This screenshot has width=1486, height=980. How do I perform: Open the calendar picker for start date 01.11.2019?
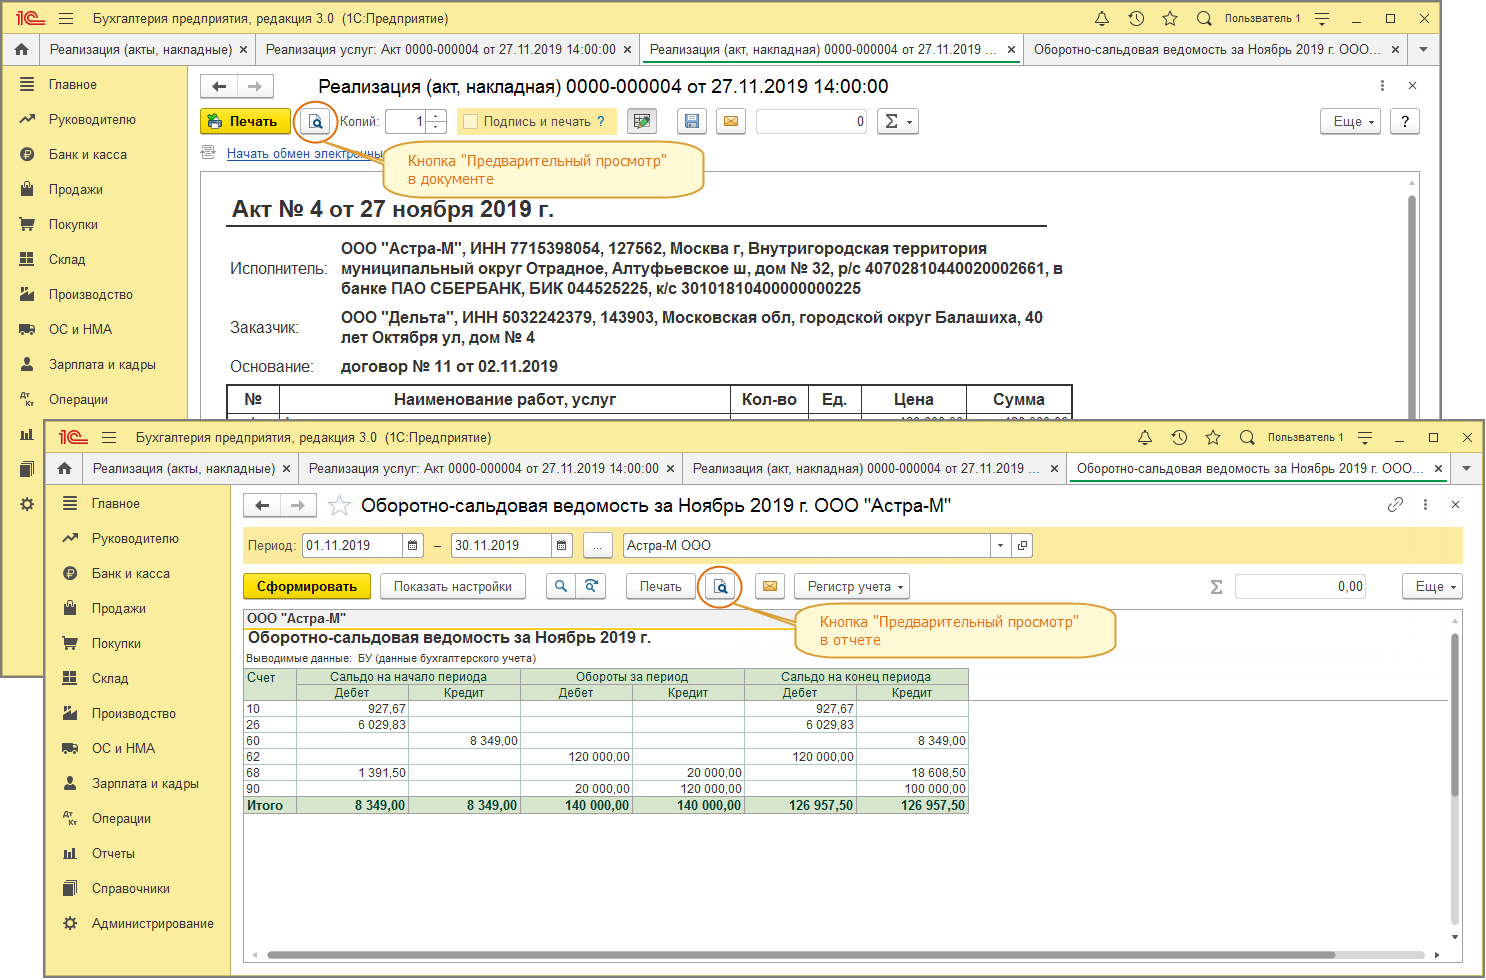pyautogui.click(x=412, y=546)
